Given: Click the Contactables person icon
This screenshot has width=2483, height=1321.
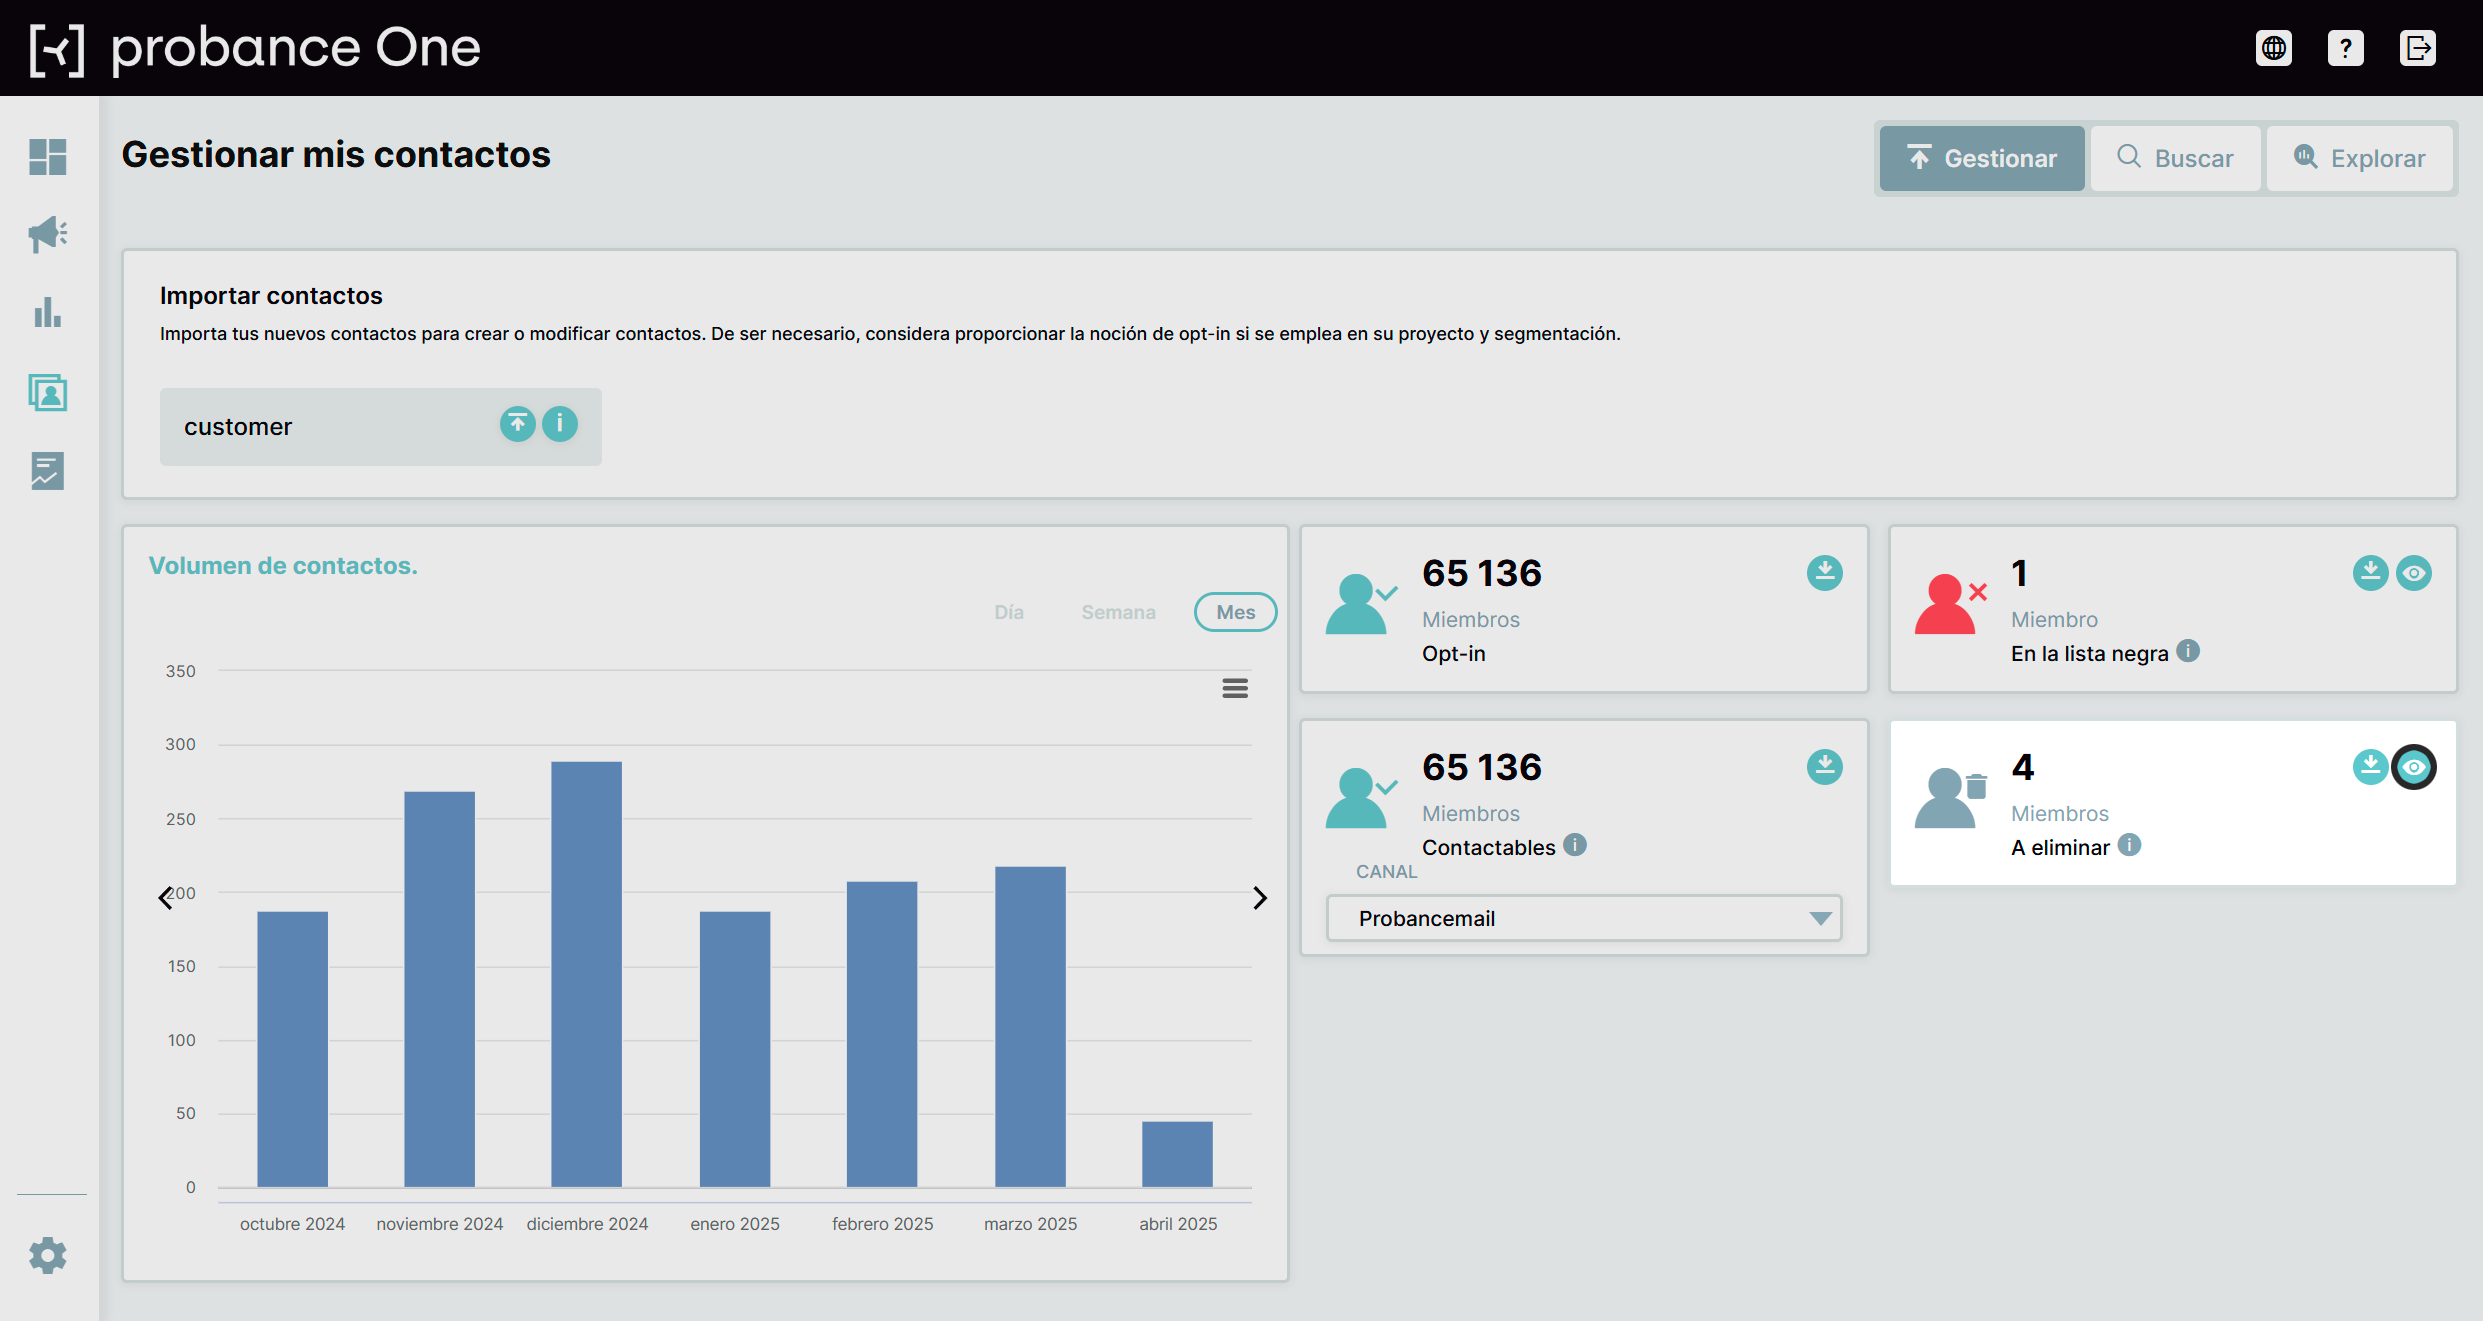Looking at the screenshot, I should pyautogui.click(x=1360, y=798).
